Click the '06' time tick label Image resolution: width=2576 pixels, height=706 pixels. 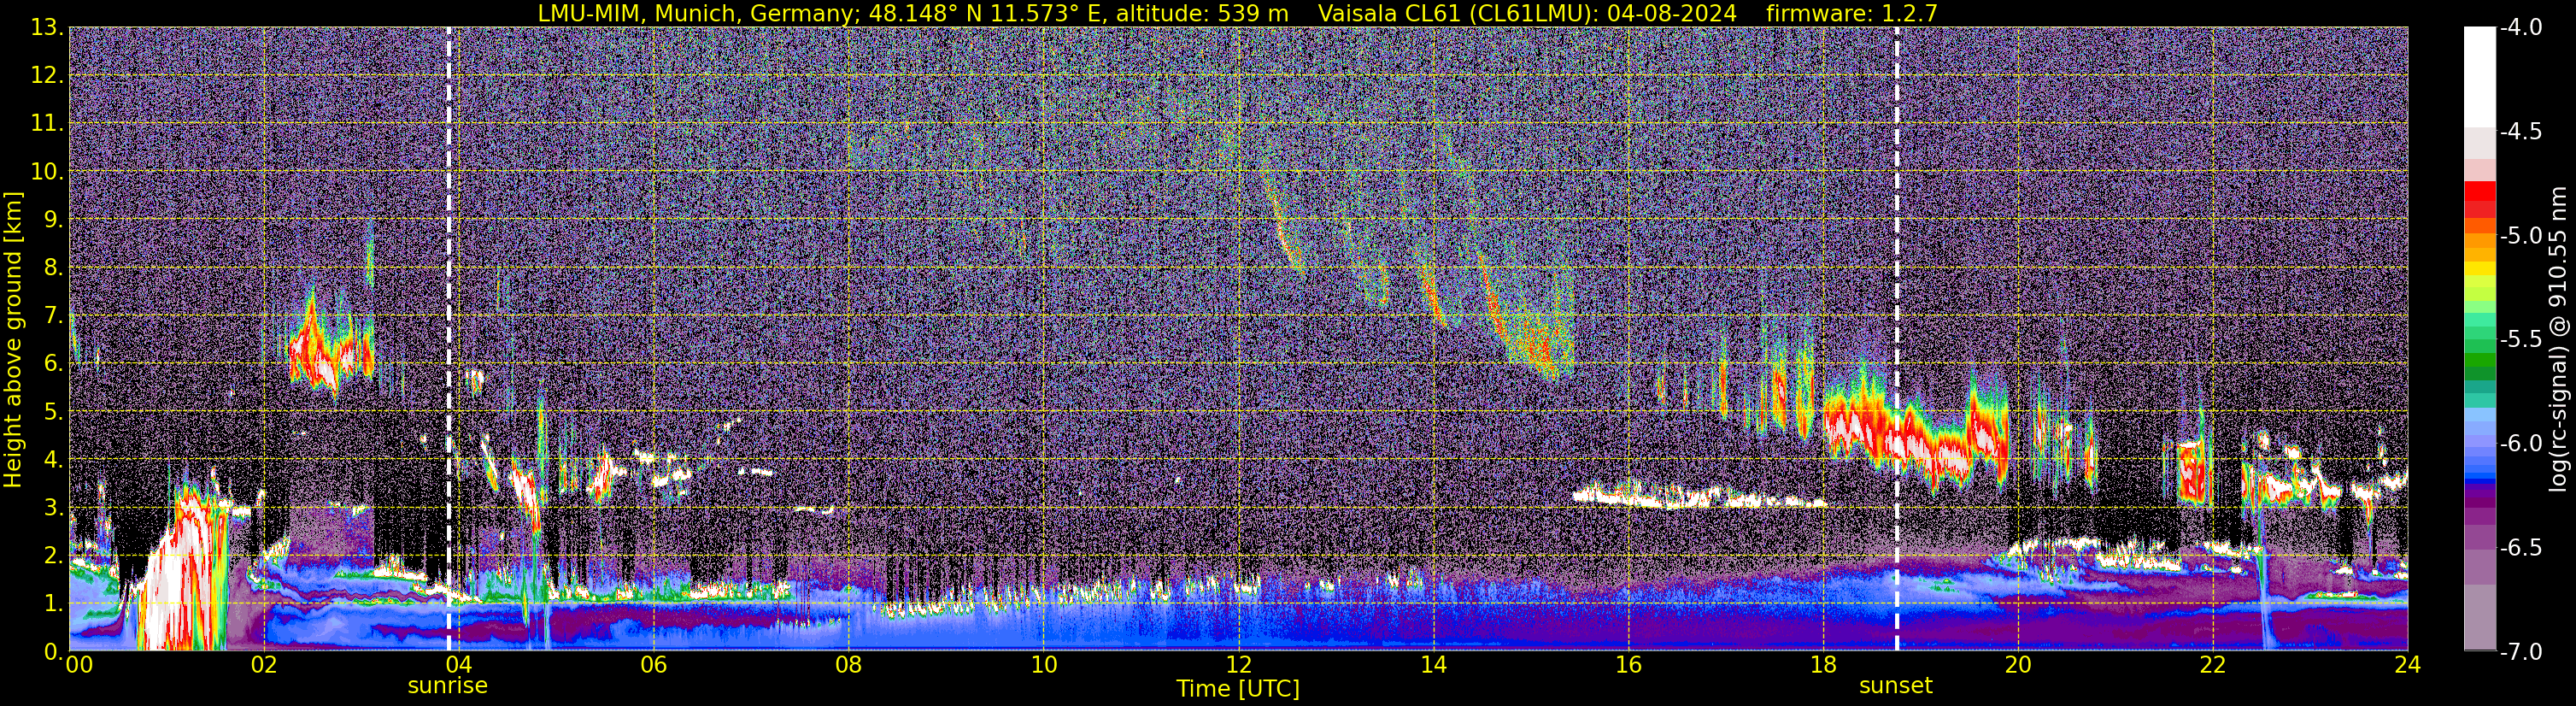pyautogui.click(x=653, y=665)
